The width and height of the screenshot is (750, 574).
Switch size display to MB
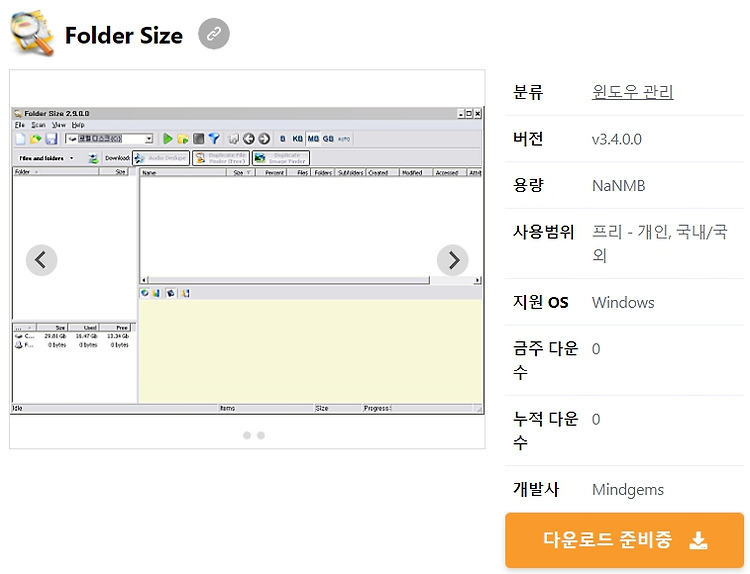[x=313, y=139]
